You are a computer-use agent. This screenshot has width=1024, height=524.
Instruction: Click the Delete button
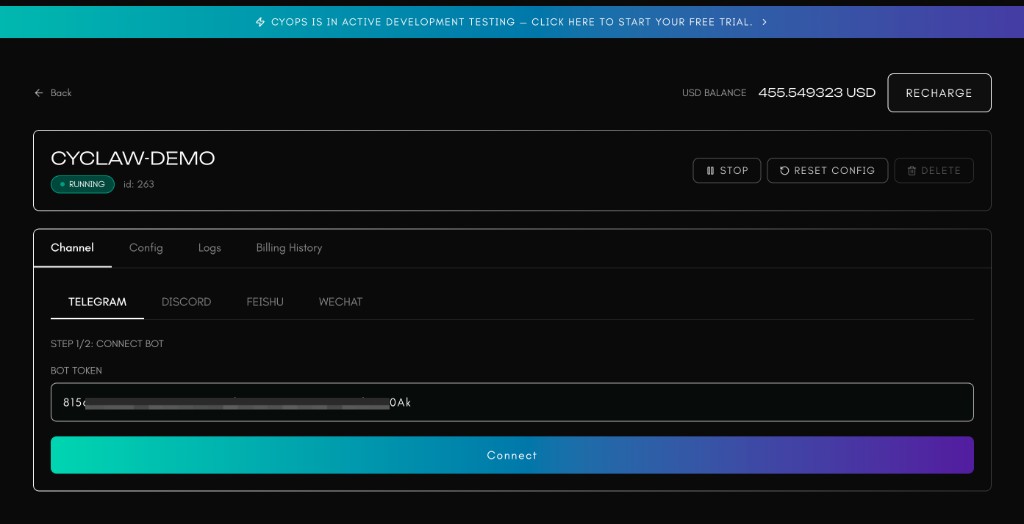[x=934, y=171]
